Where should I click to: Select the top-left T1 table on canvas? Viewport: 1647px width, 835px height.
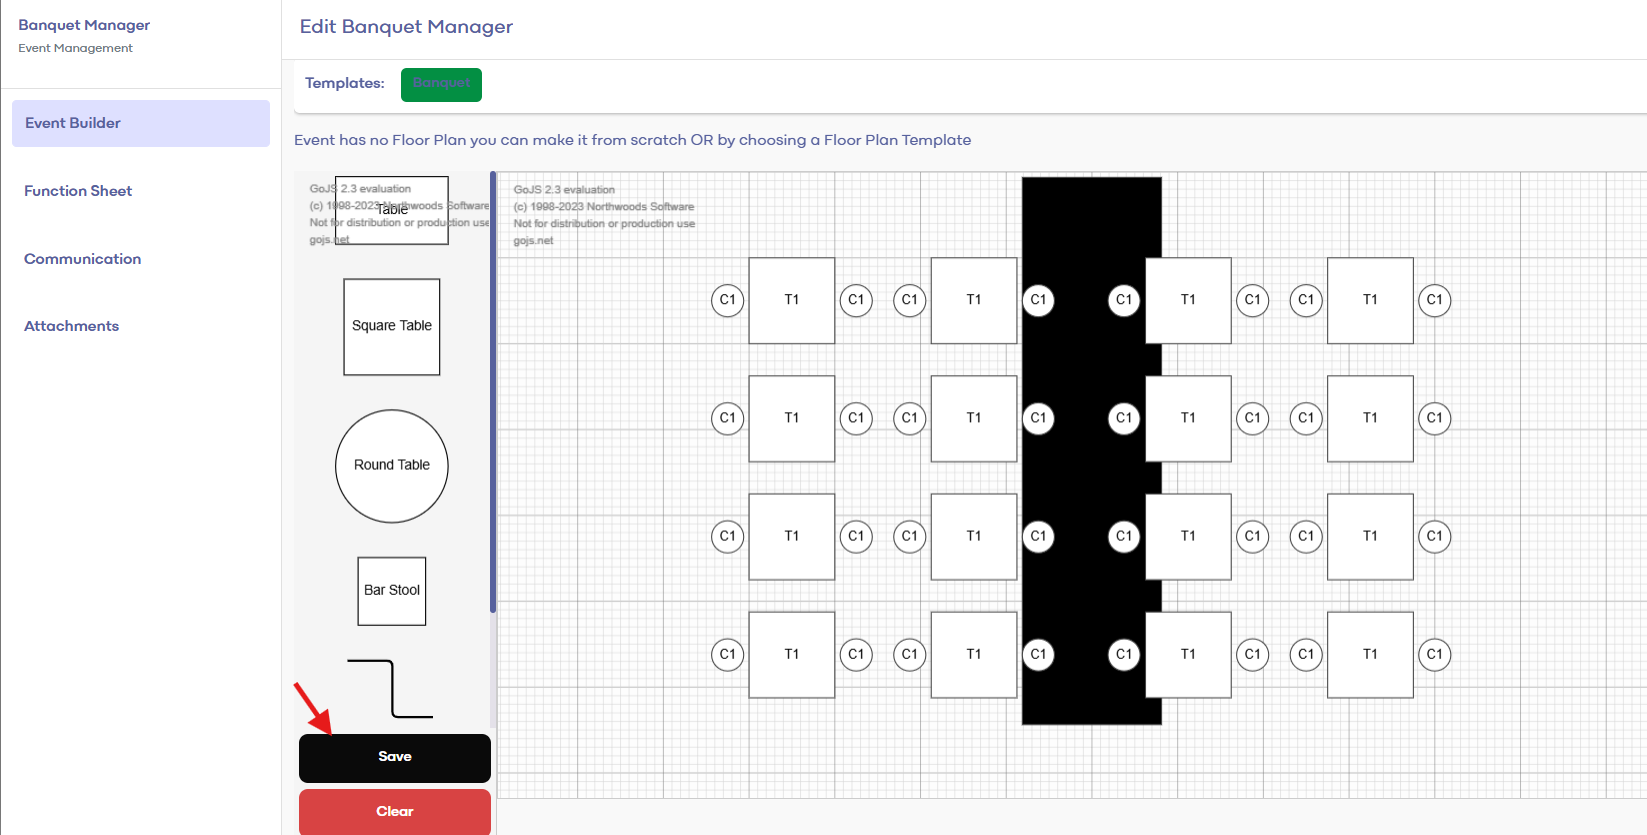click(x=791, y=300)
